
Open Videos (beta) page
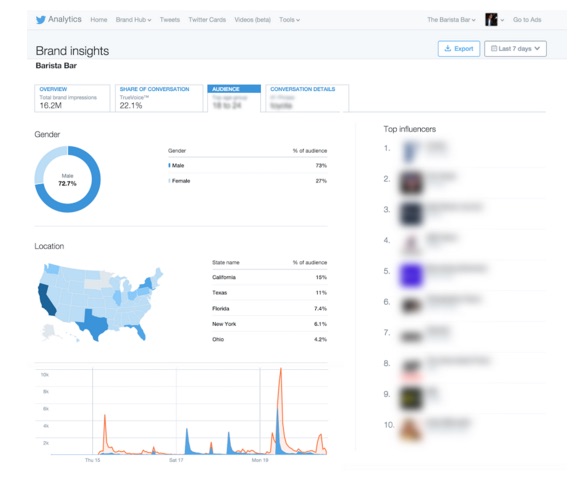(x=253, y=20)
